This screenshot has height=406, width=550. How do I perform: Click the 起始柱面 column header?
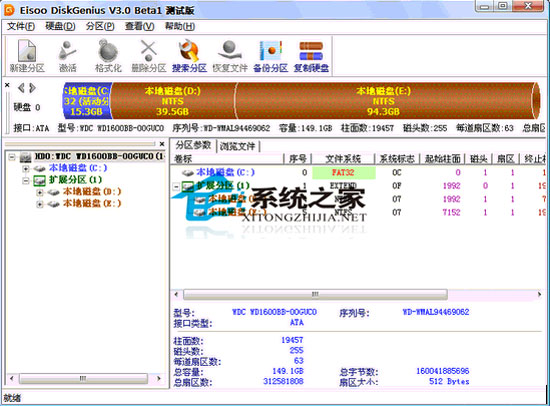point(442,159)
